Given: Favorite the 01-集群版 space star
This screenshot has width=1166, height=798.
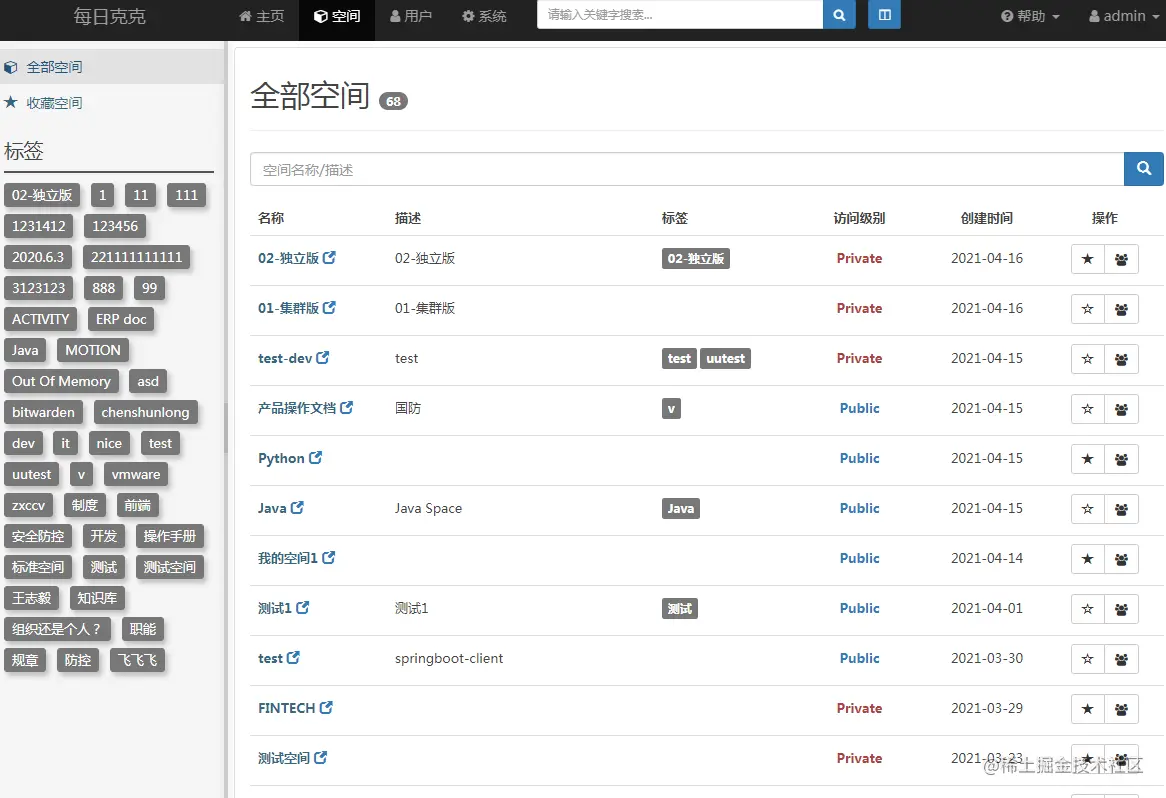Looking at the screenshot, I should 1088,309.
